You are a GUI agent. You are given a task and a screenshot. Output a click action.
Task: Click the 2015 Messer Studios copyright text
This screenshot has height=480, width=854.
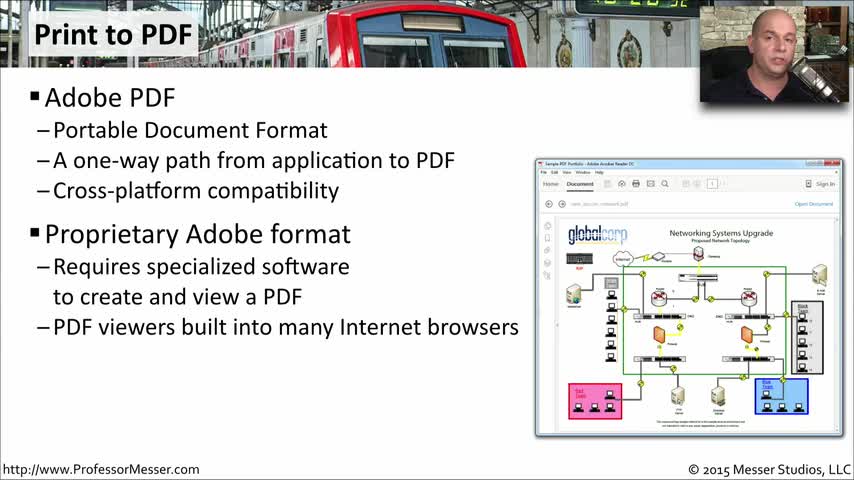[770, 469]
